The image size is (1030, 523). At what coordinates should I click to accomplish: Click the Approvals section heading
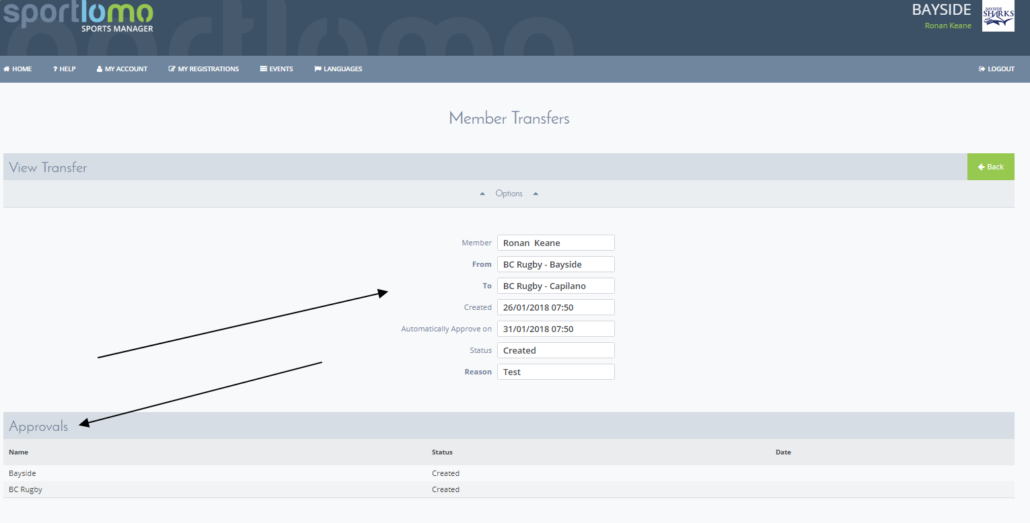click(38, 426)
